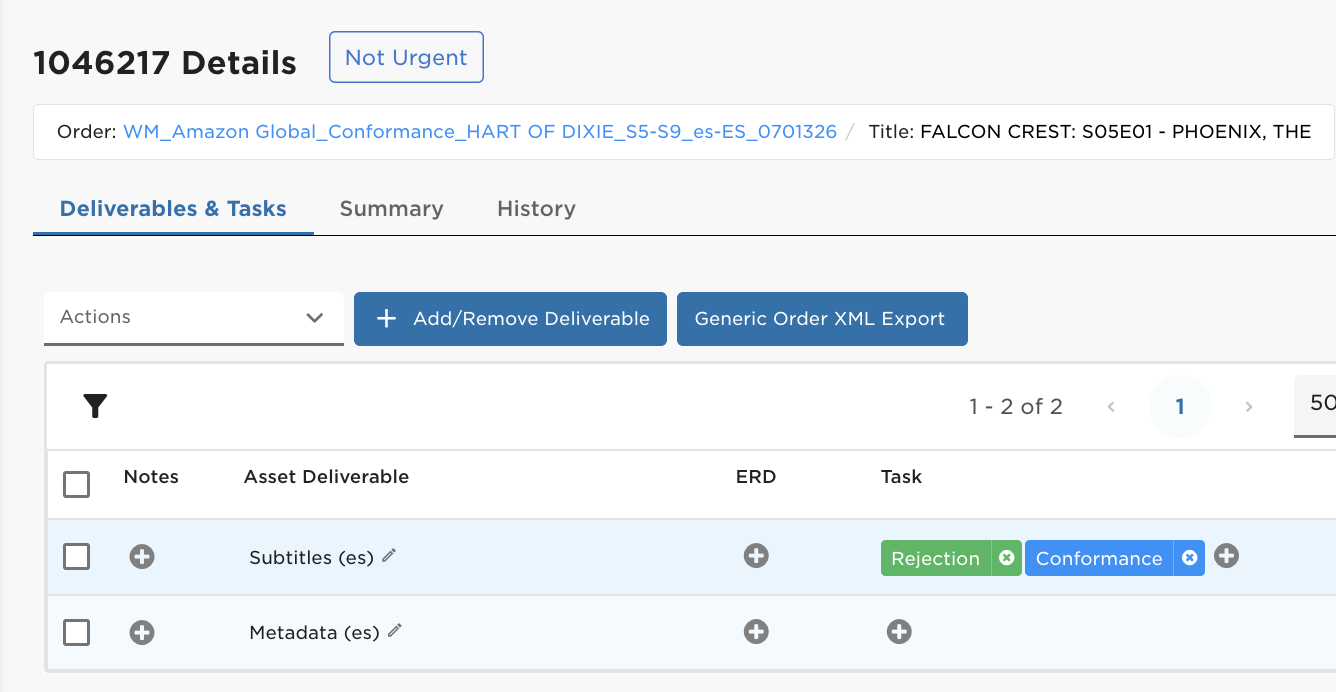Open the WM_Amazon Global_Conformance order link
The height and width of the screenshot is (692, 1336).
[480, 131]
